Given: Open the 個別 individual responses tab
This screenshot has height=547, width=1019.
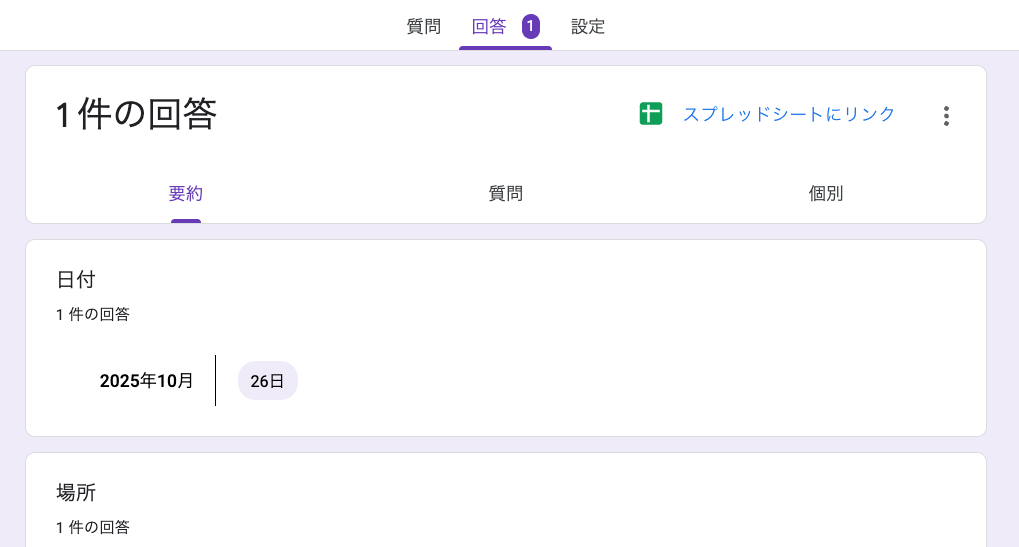Looking at the screenshot, I should [x=826, y=193].
